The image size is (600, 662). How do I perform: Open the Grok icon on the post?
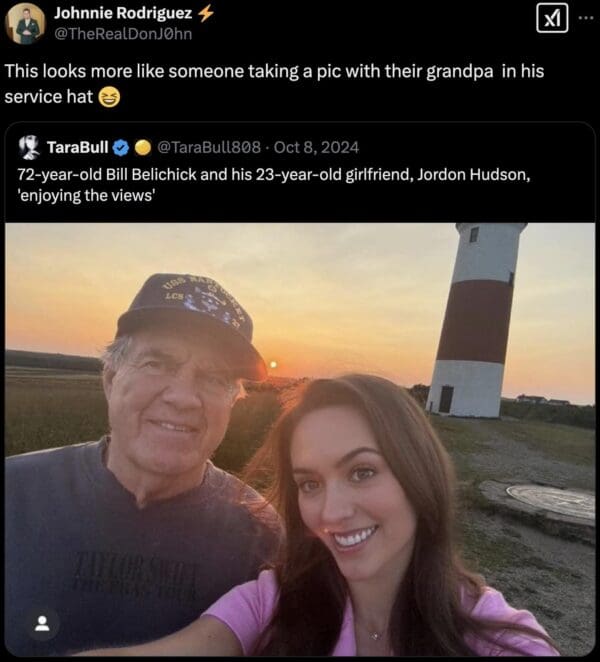[552, 18]
